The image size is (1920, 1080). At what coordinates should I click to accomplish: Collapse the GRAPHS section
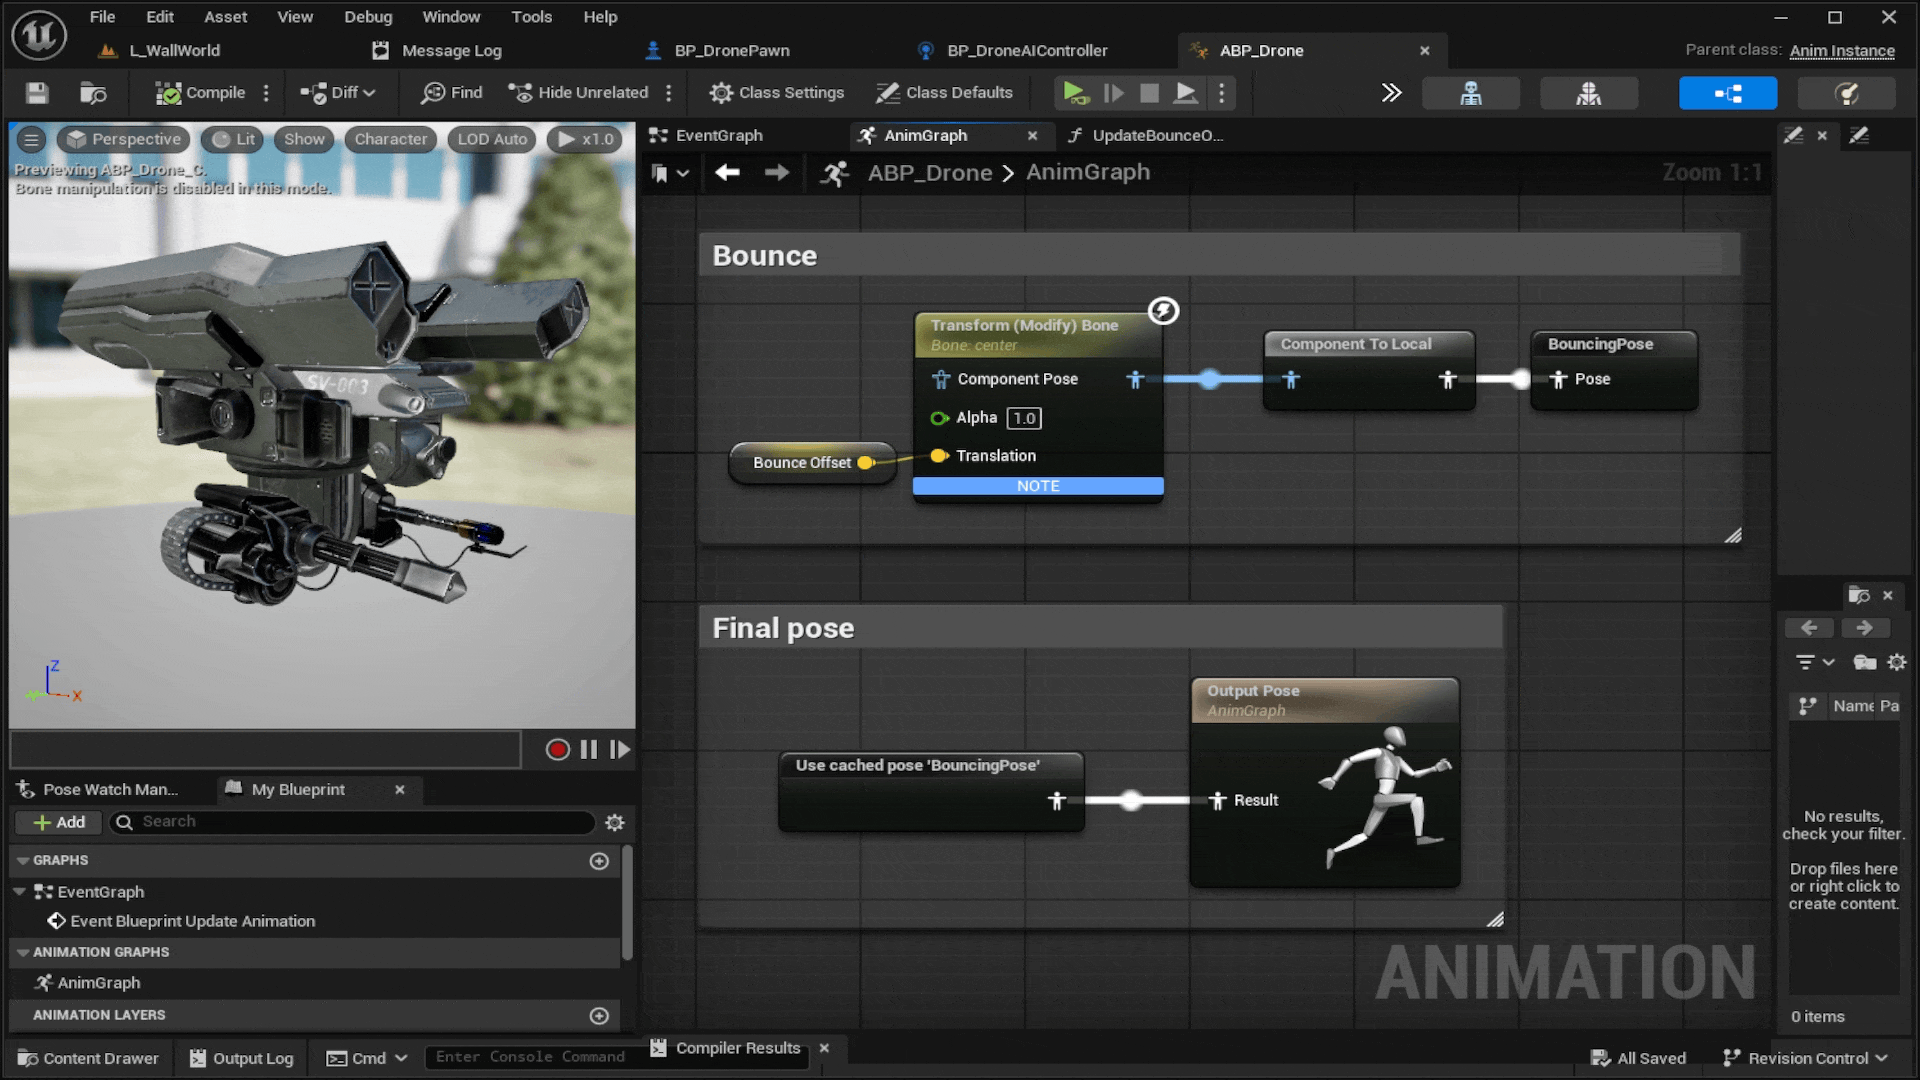click(23, 860)
